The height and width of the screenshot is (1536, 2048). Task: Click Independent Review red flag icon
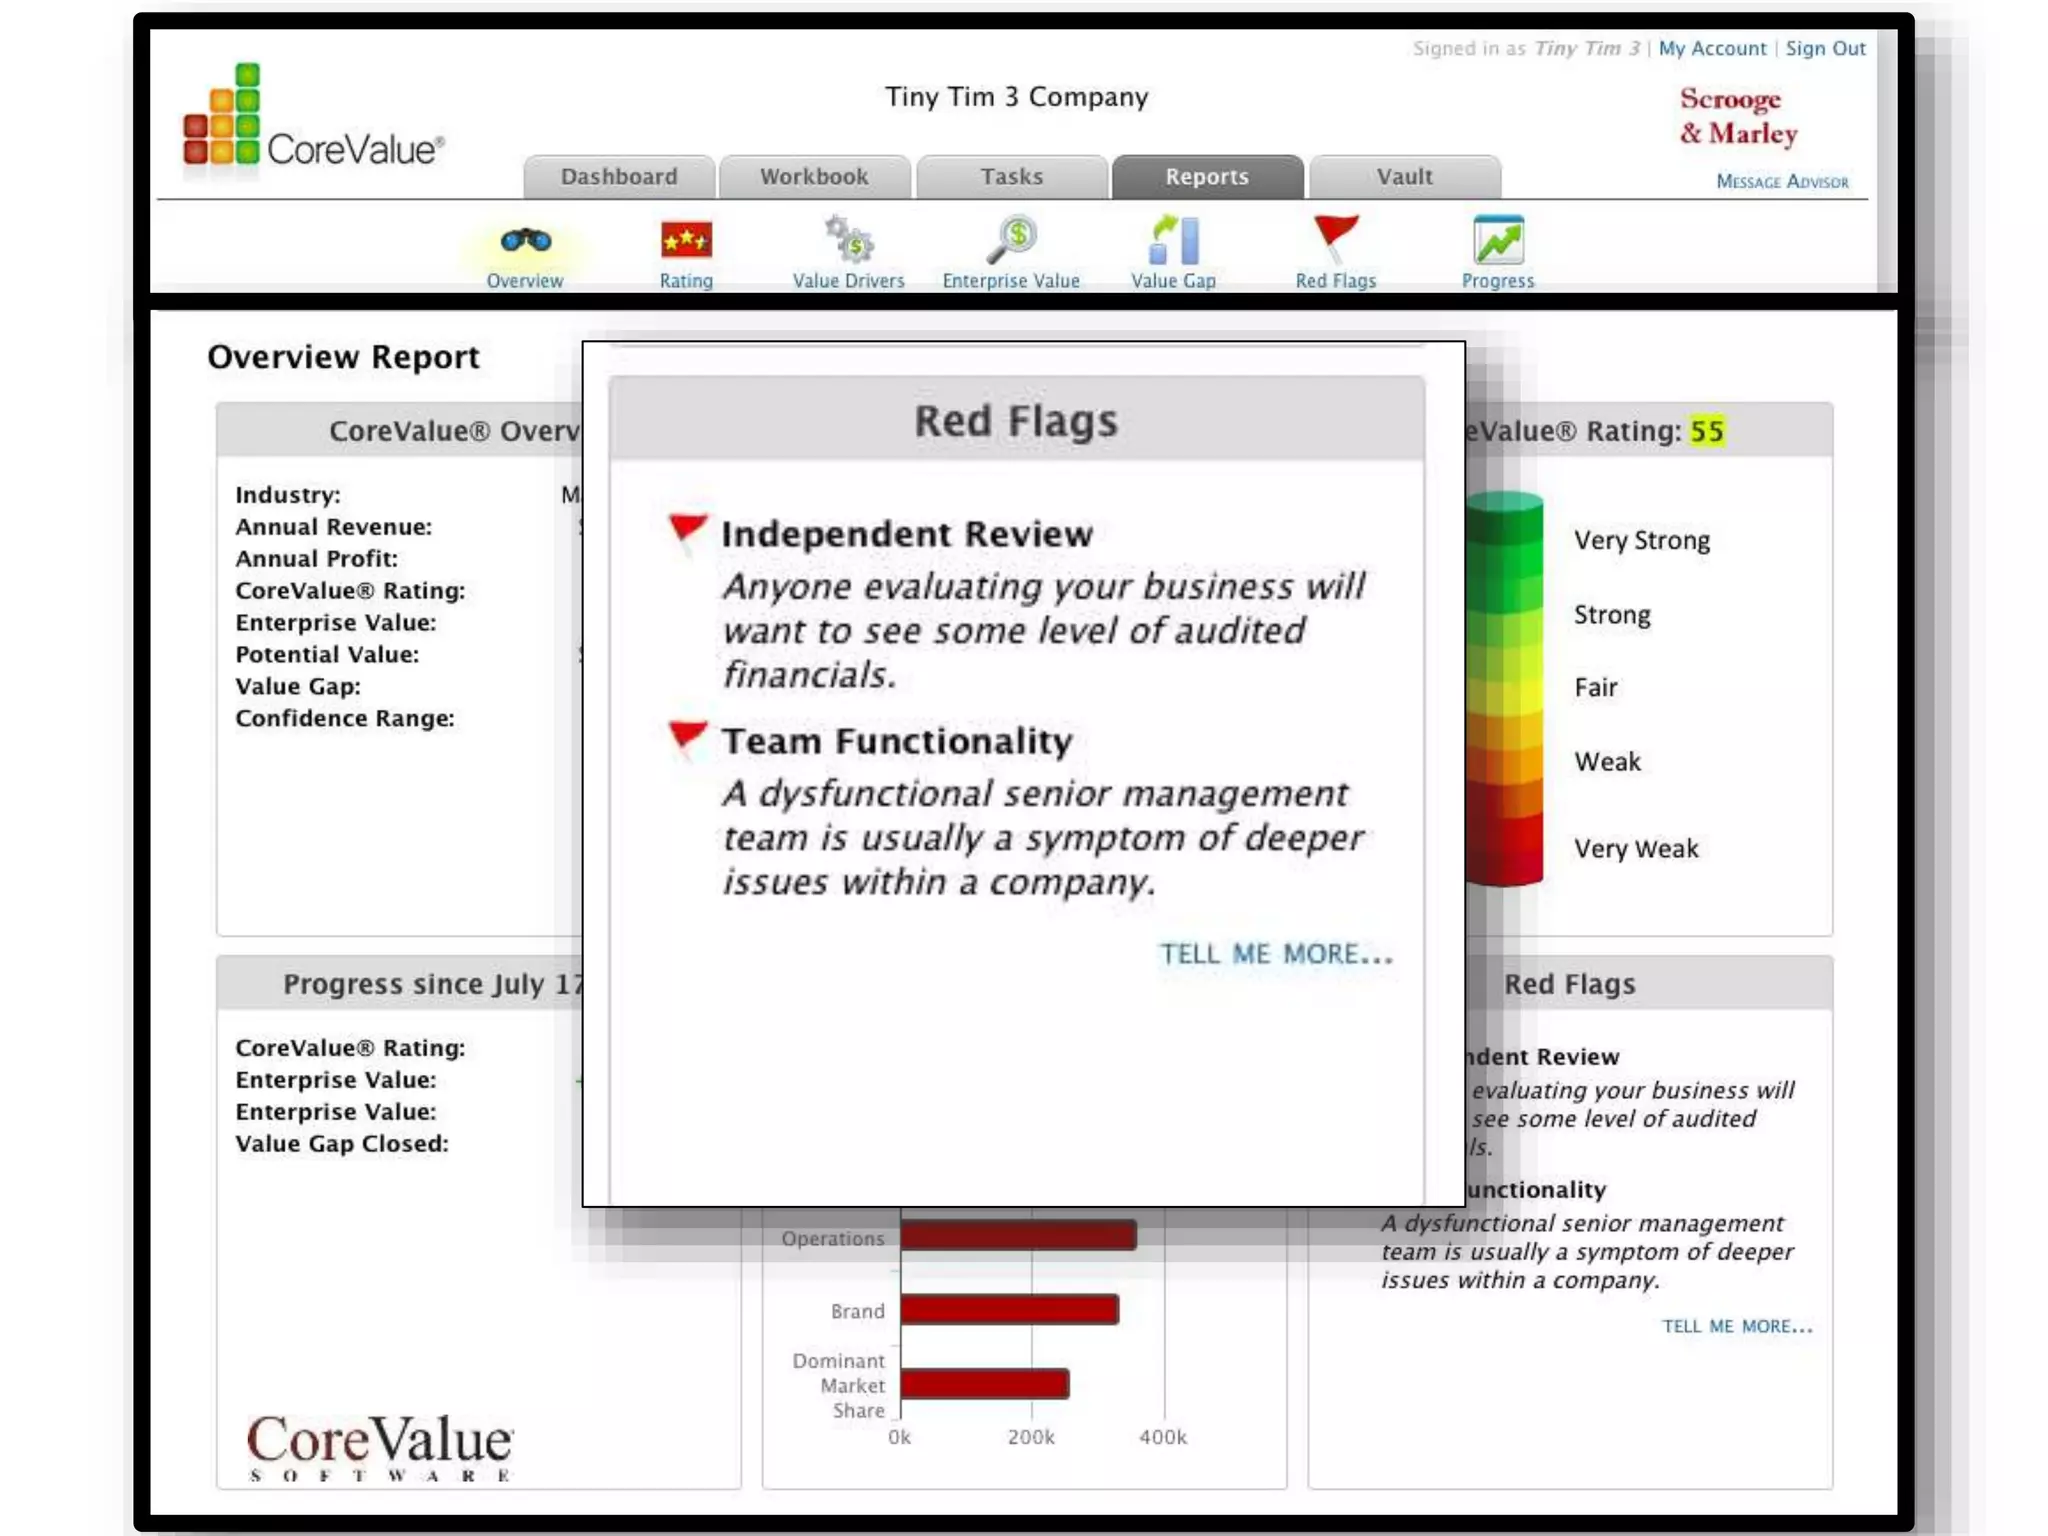tap(687, 530)
